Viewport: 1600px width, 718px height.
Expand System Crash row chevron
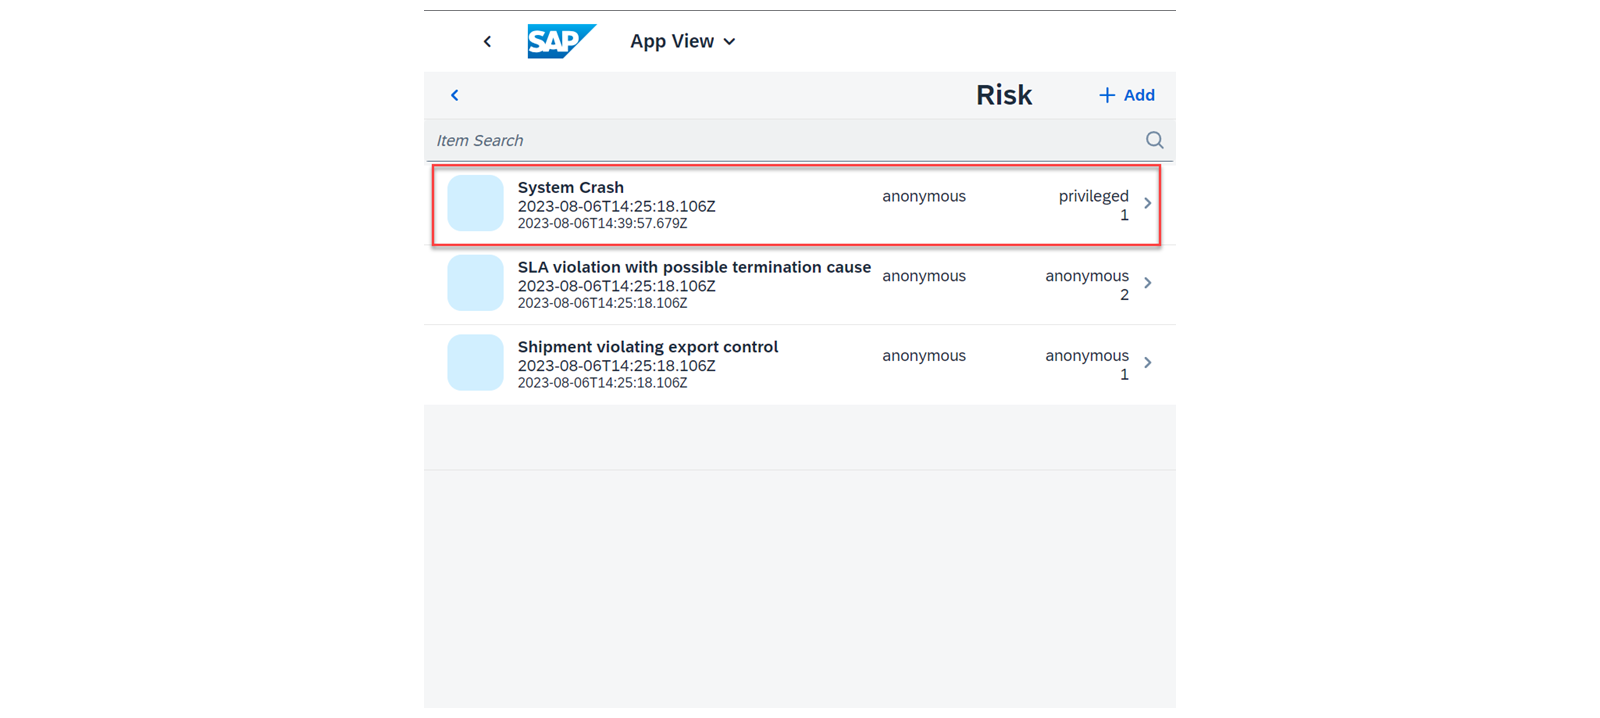click(1148, 203)
